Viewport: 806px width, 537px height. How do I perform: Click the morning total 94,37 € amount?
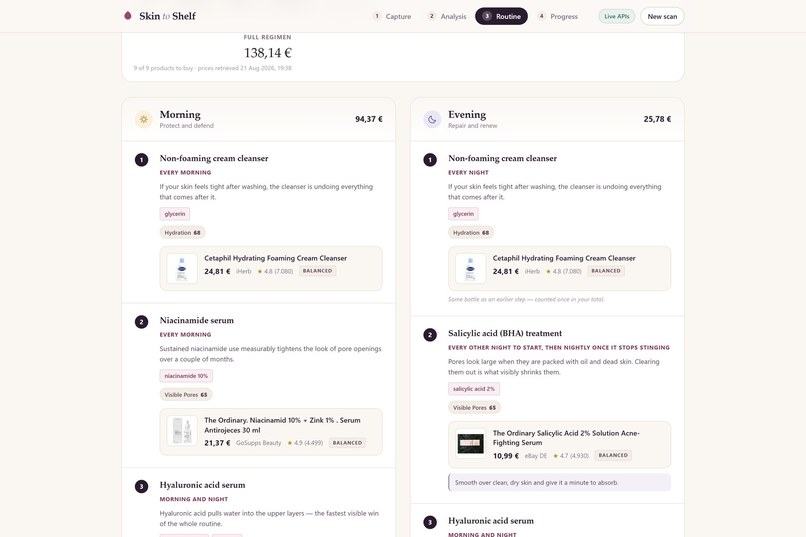369,119
